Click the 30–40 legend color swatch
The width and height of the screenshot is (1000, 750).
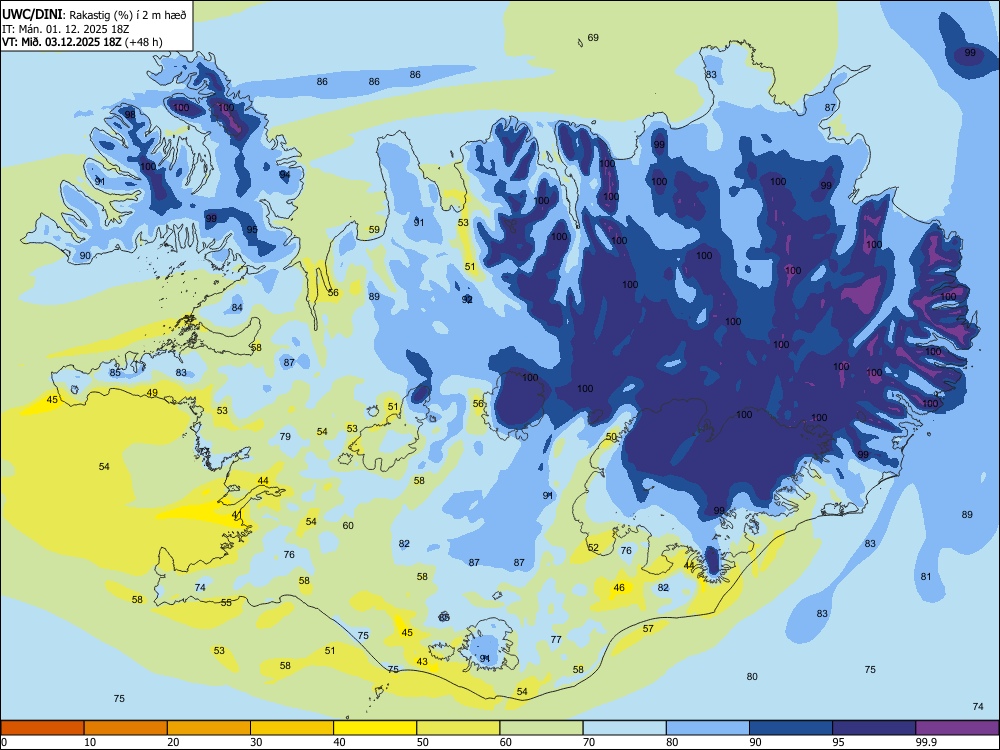click(x=292, y=728)
